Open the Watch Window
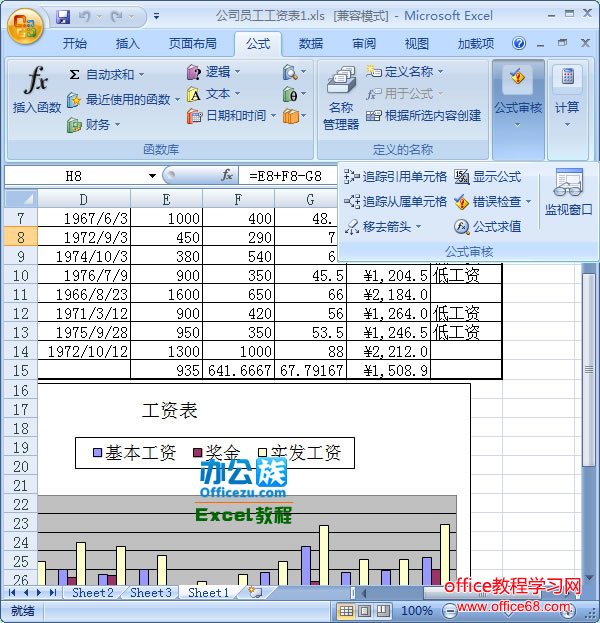The height and width of the screenshot is (623, 600). (568, 192)
